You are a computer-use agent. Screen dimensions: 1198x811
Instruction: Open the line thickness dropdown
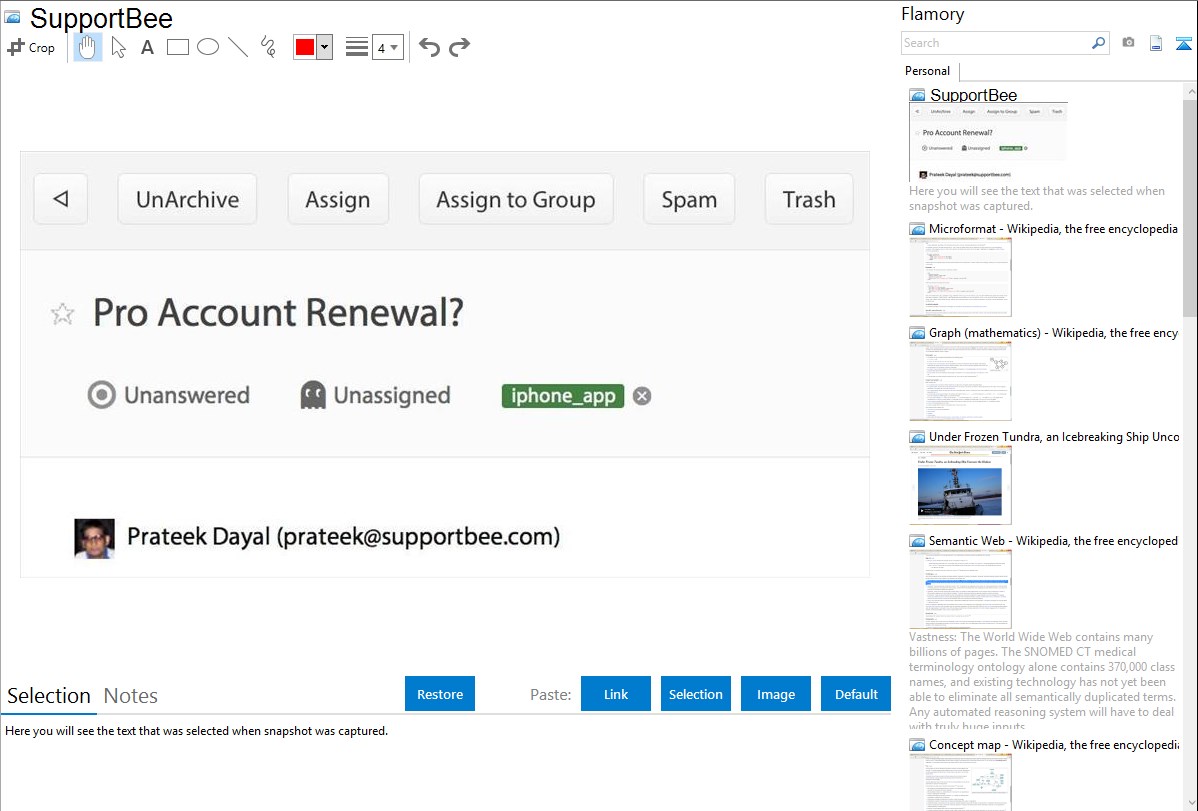click(x=387, y=47)
